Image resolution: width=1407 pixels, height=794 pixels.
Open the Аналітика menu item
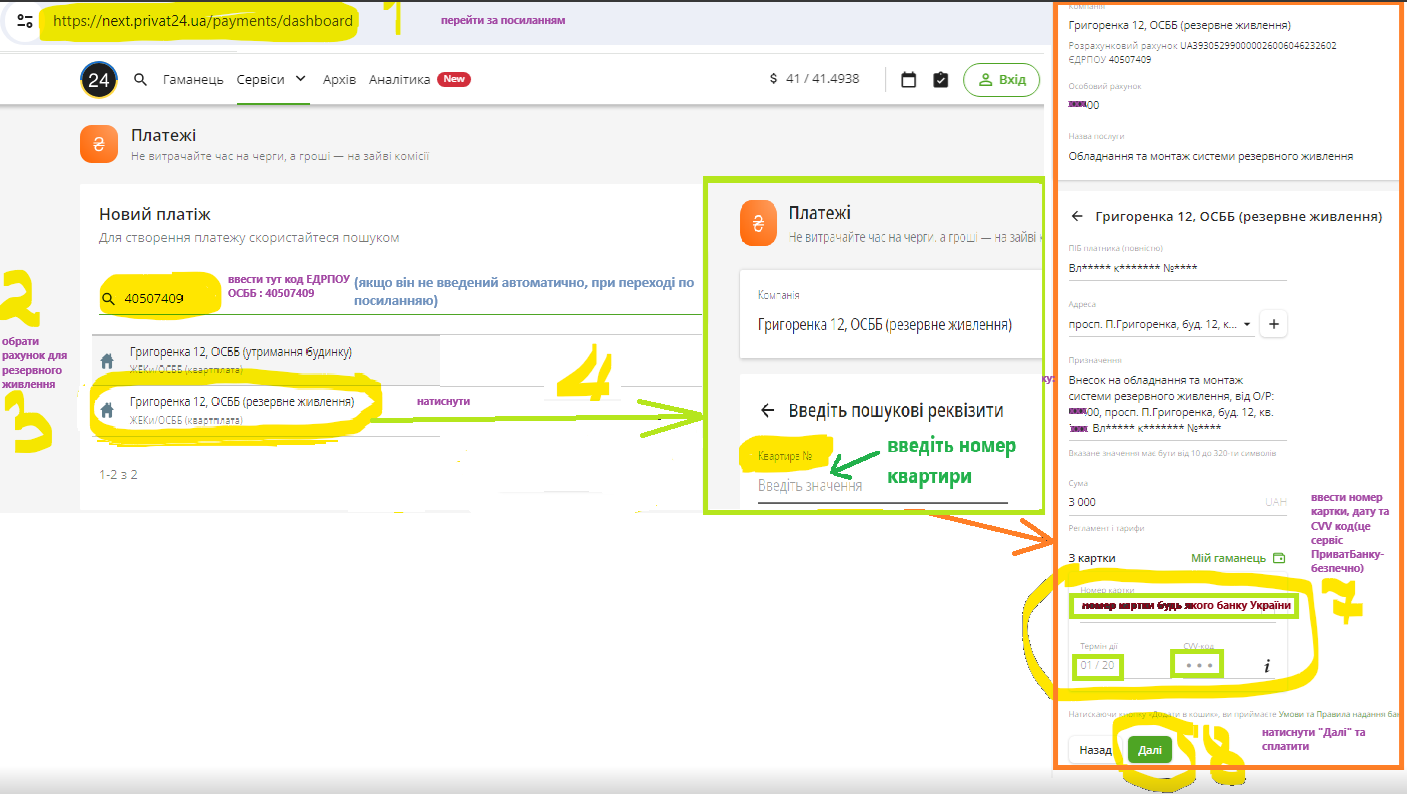click(x=399, y=80)
